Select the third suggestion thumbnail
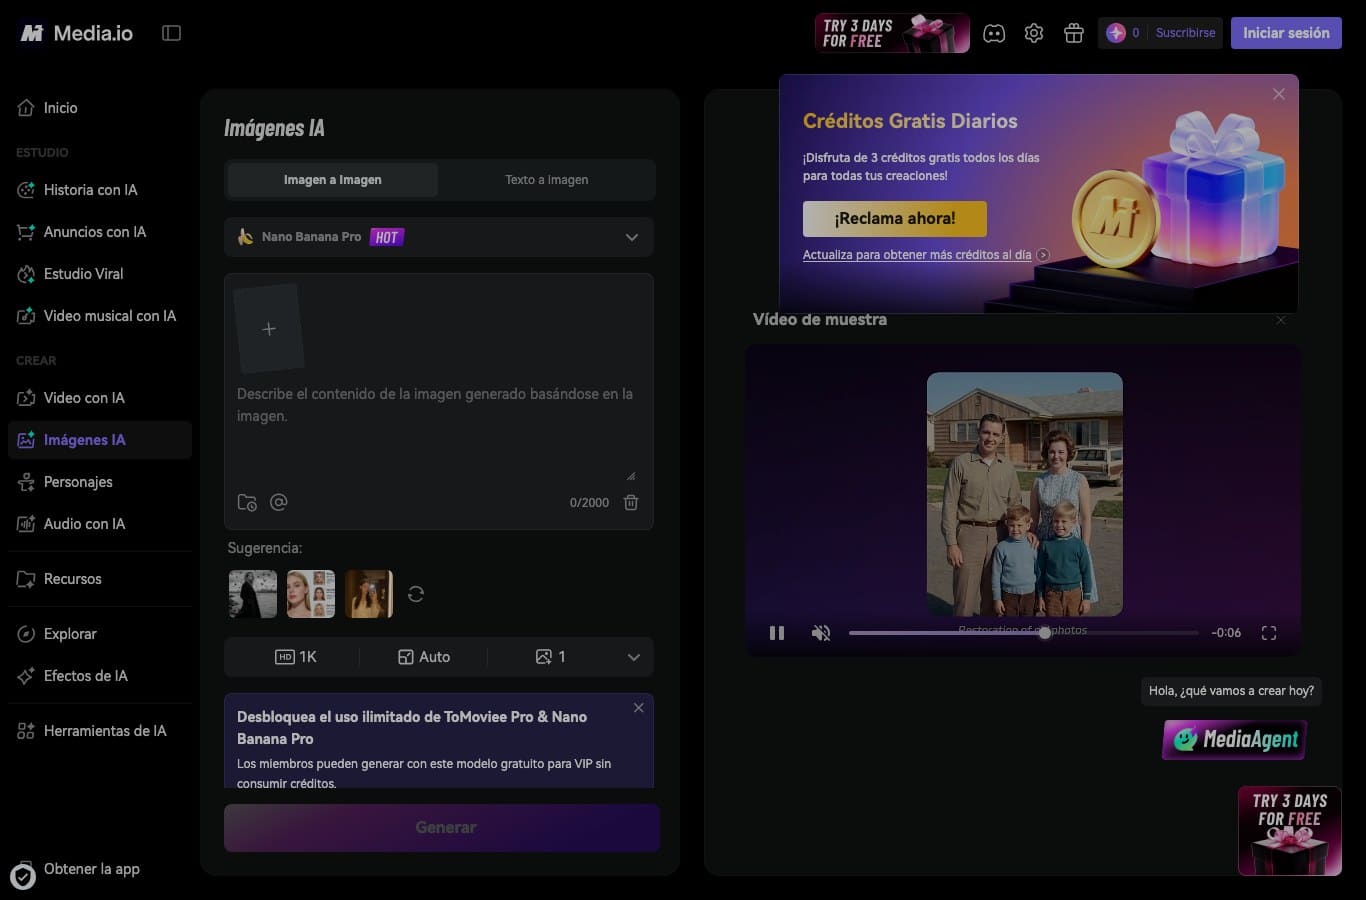 click(369, 594)
